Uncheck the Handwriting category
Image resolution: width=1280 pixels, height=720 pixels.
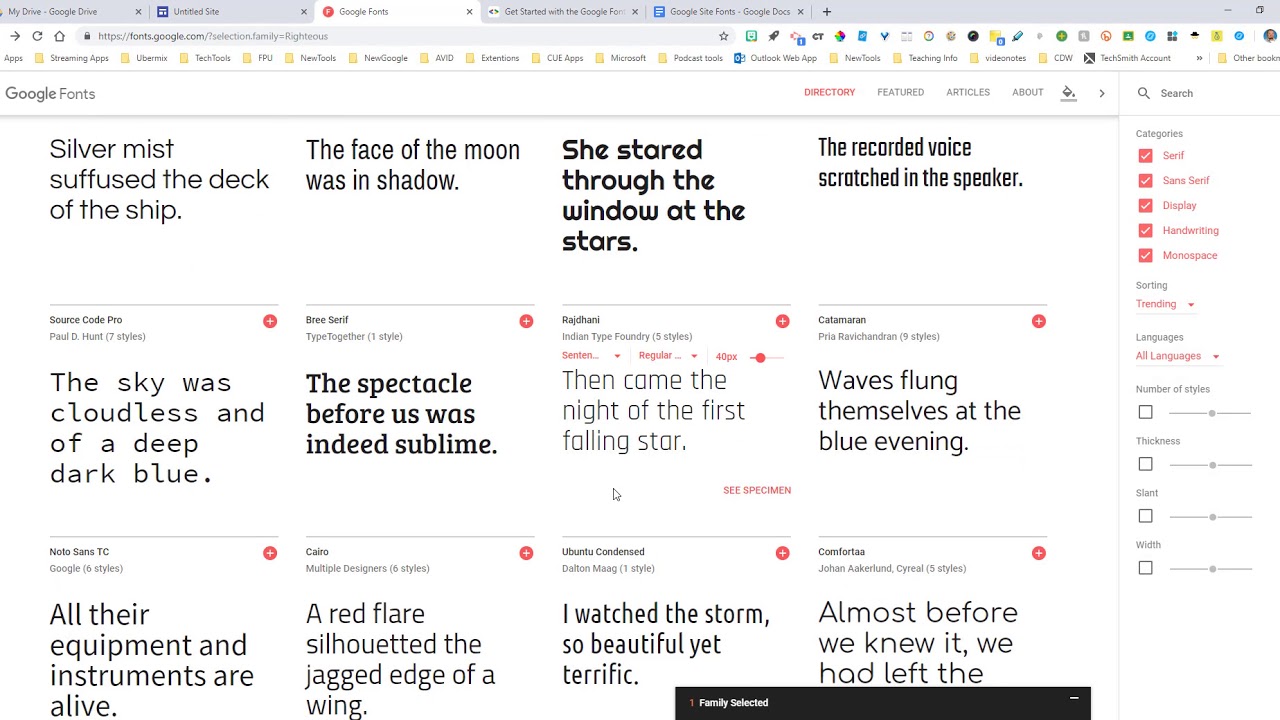pyautogui.click(x=1145, y=231)
